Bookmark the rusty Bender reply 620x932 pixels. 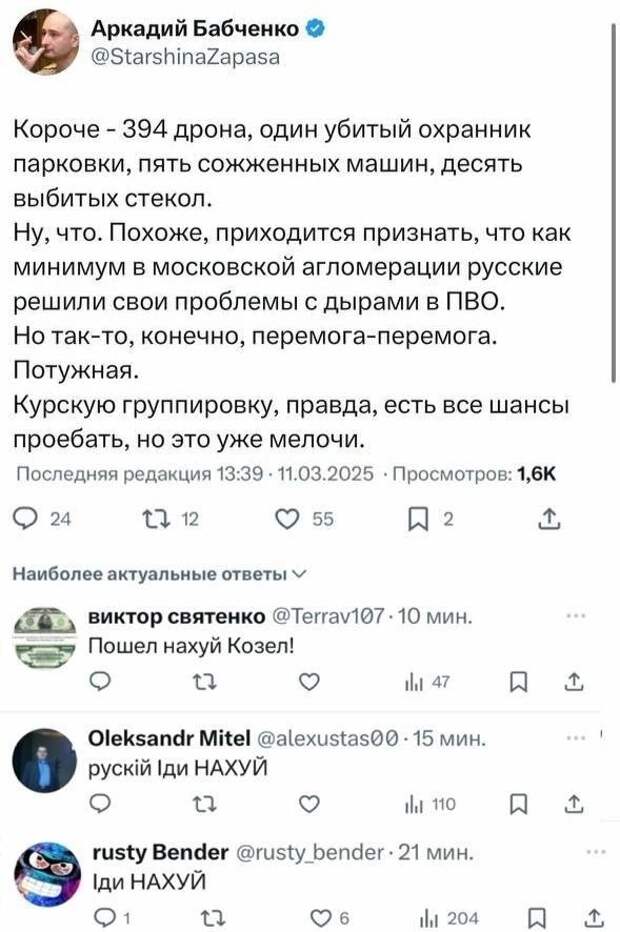click(537, 919)
